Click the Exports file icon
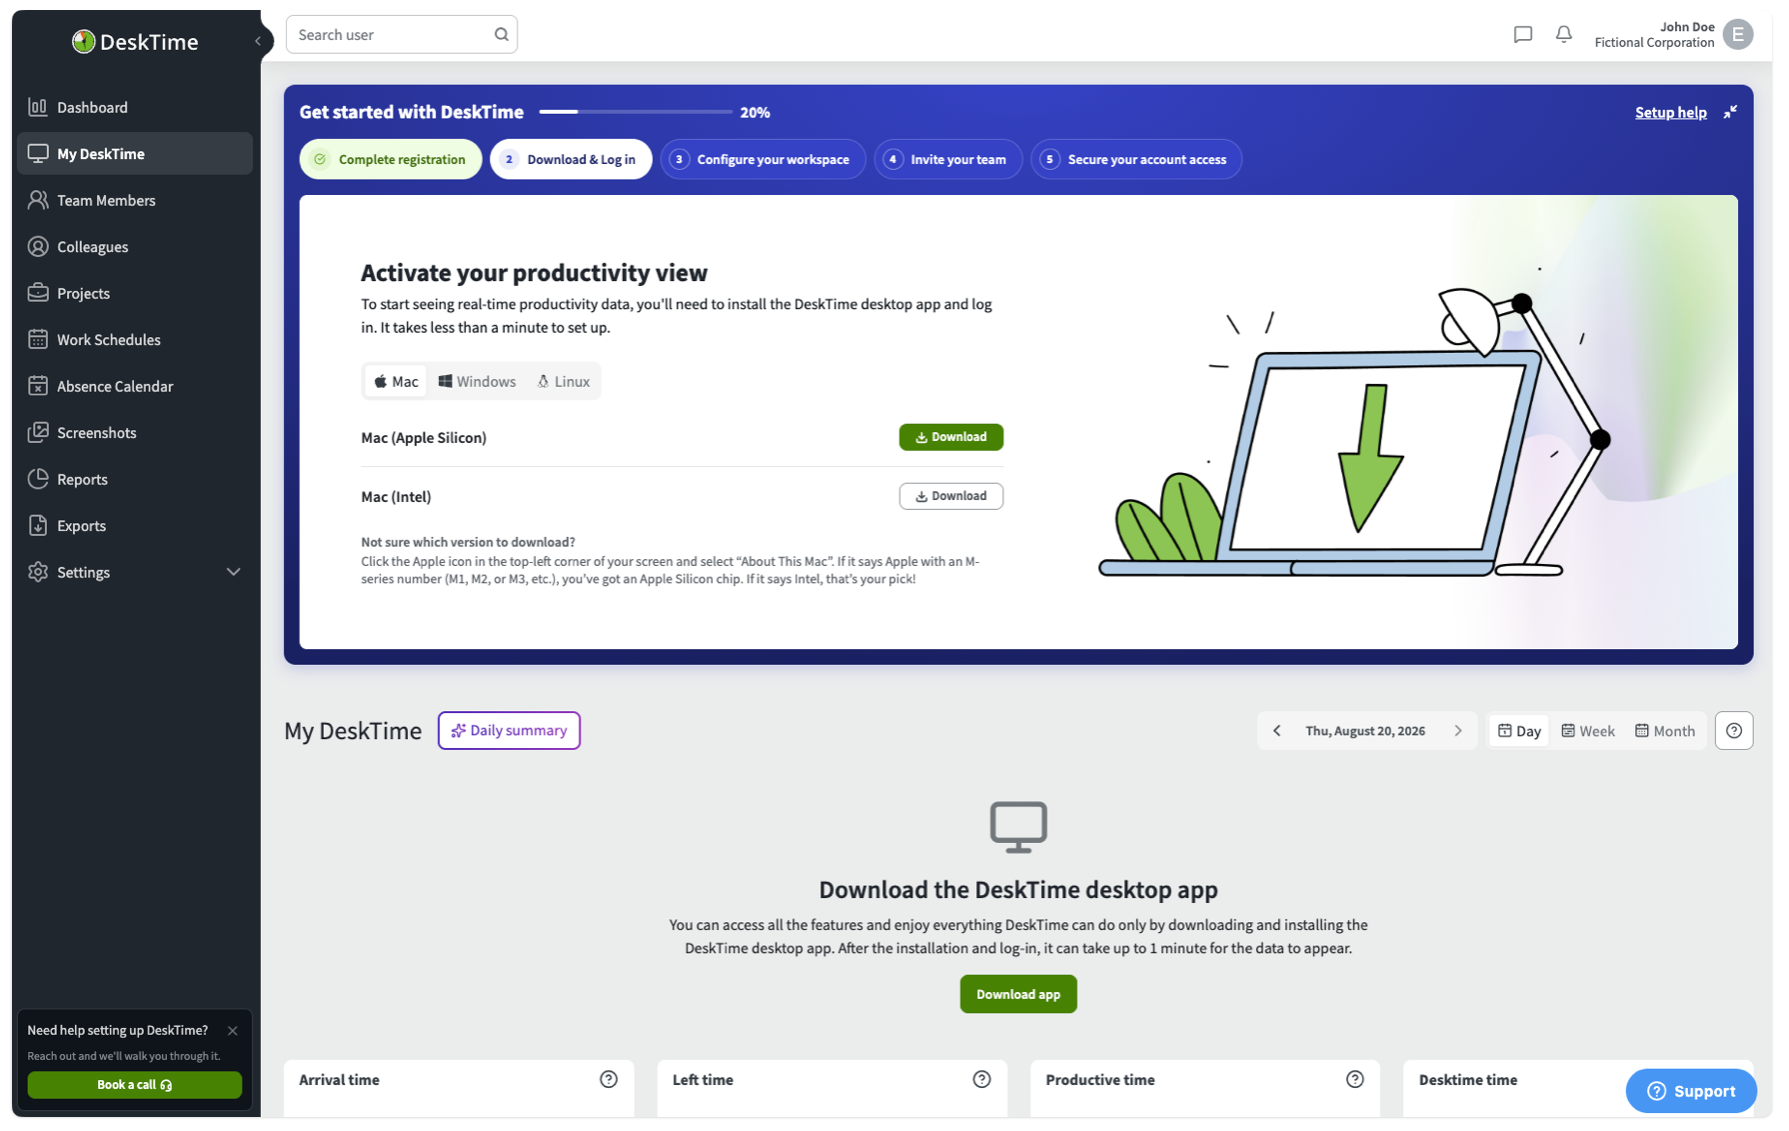Viewport: 1789px width, 1131px height. [38, 525]
